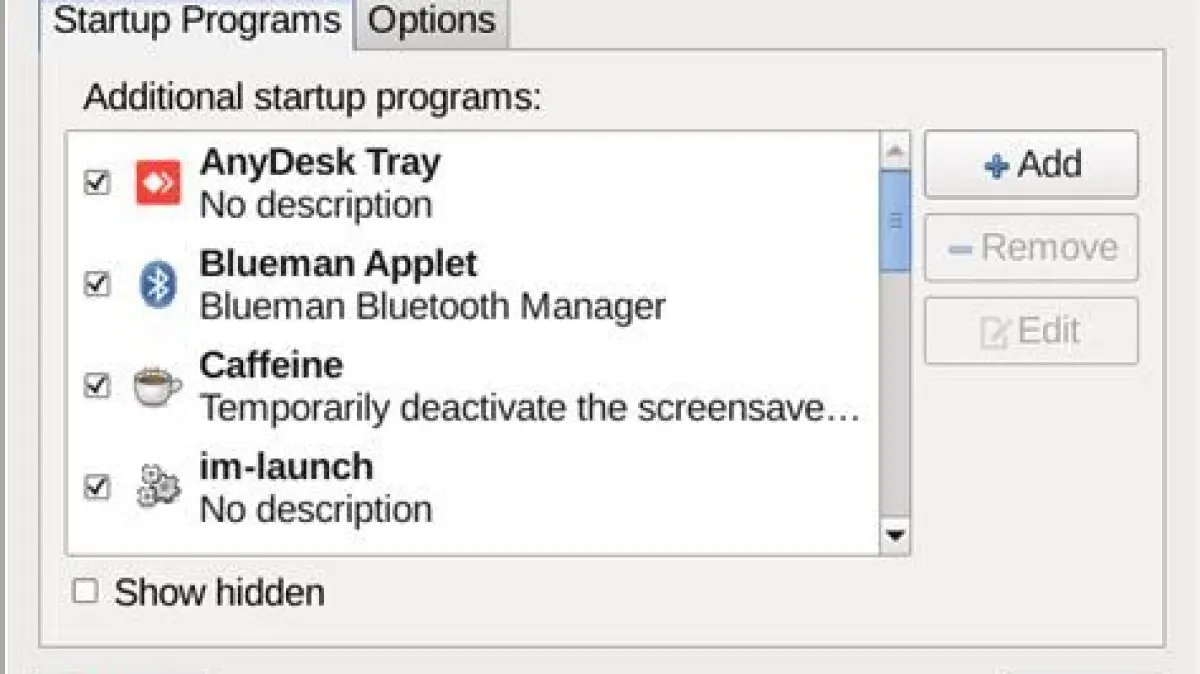Image resolution: width=1200 pixels, height=674 pixels.
Task: Select the Startup Programs tab
Action: [x=196, y=21]
